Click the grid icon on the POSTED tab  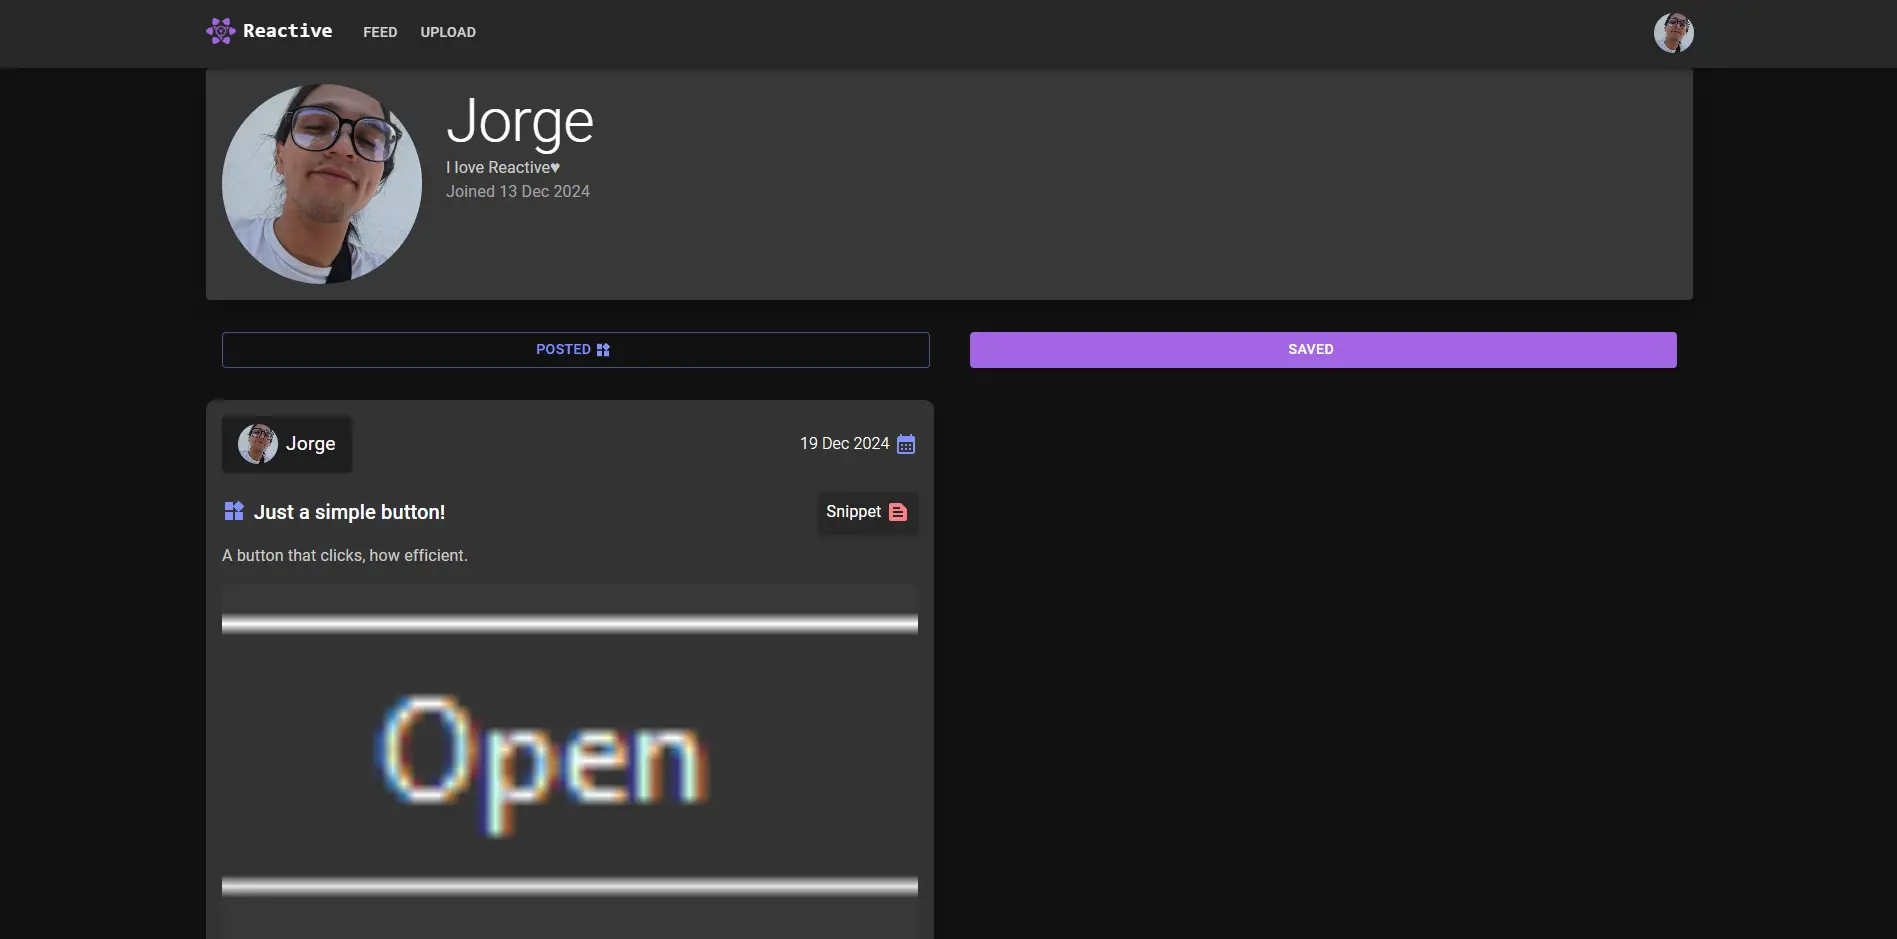(603, 350)
